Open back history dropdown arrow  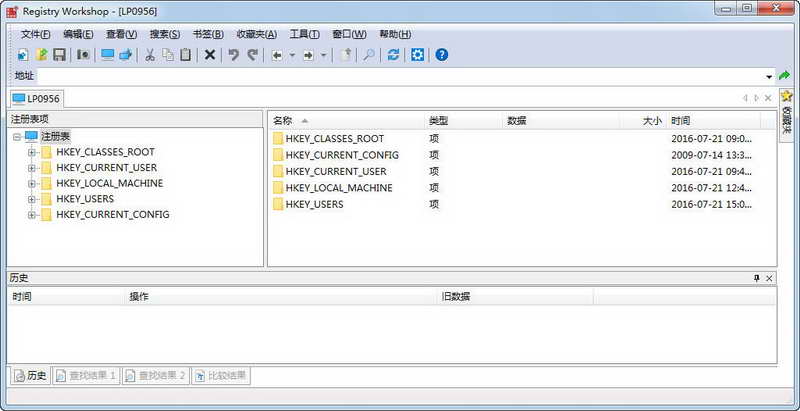(292, 55)
